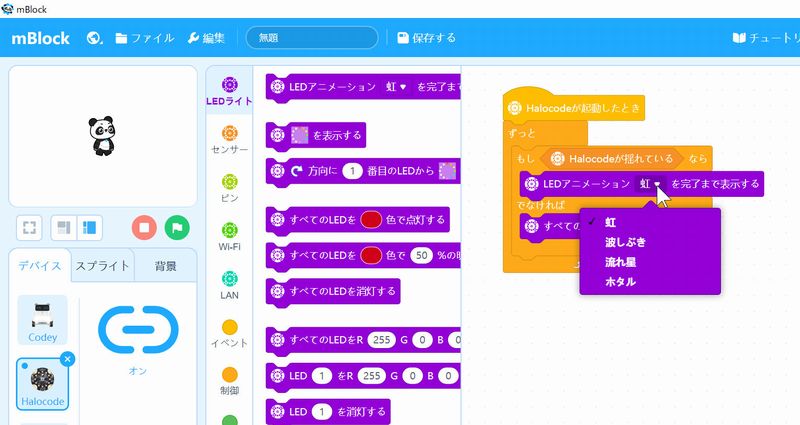
Task: Choose ホタル in the animation list
Action: coord(620,281)
